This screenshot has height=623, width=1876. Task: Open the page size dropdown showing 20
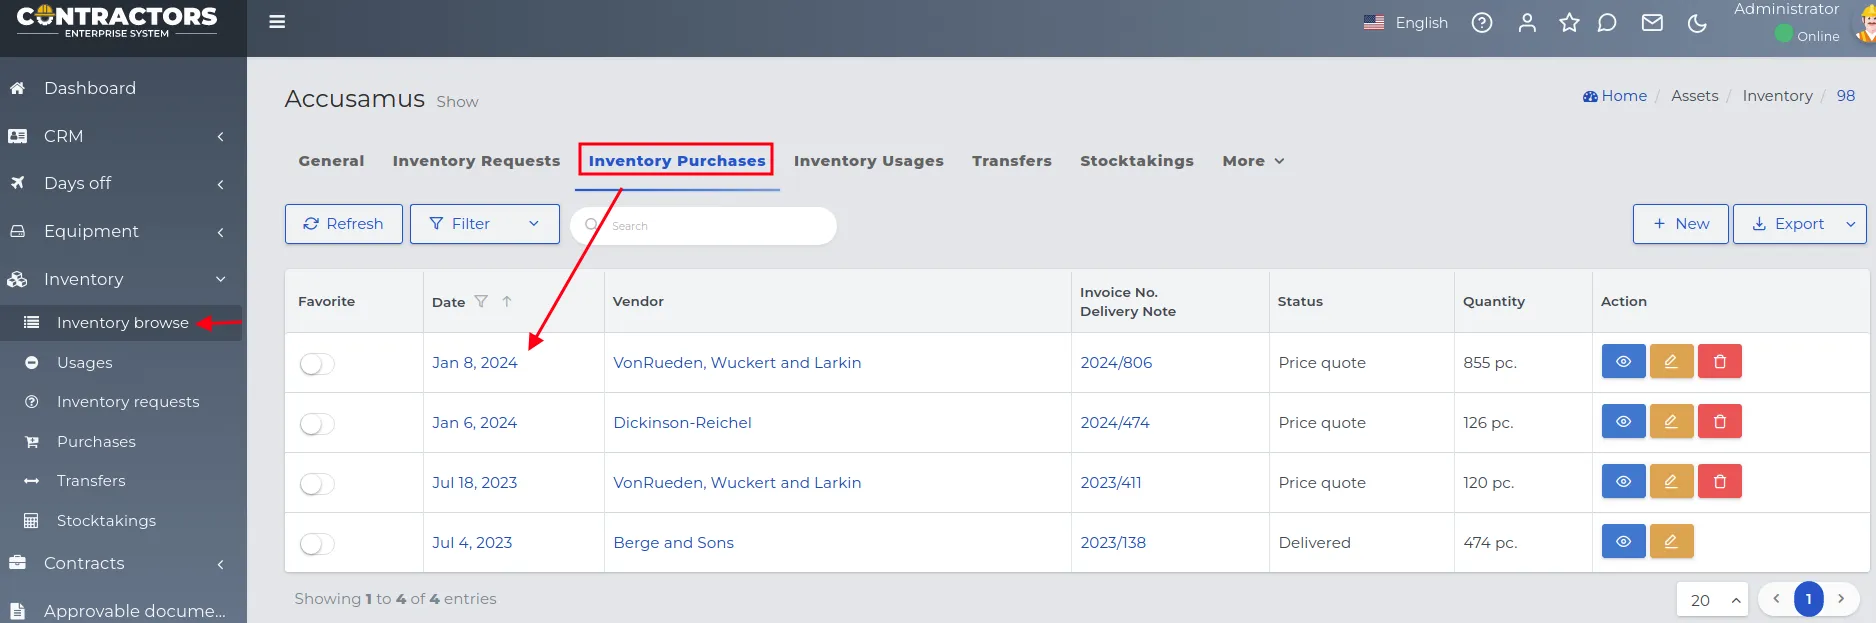coord(1711,600)
